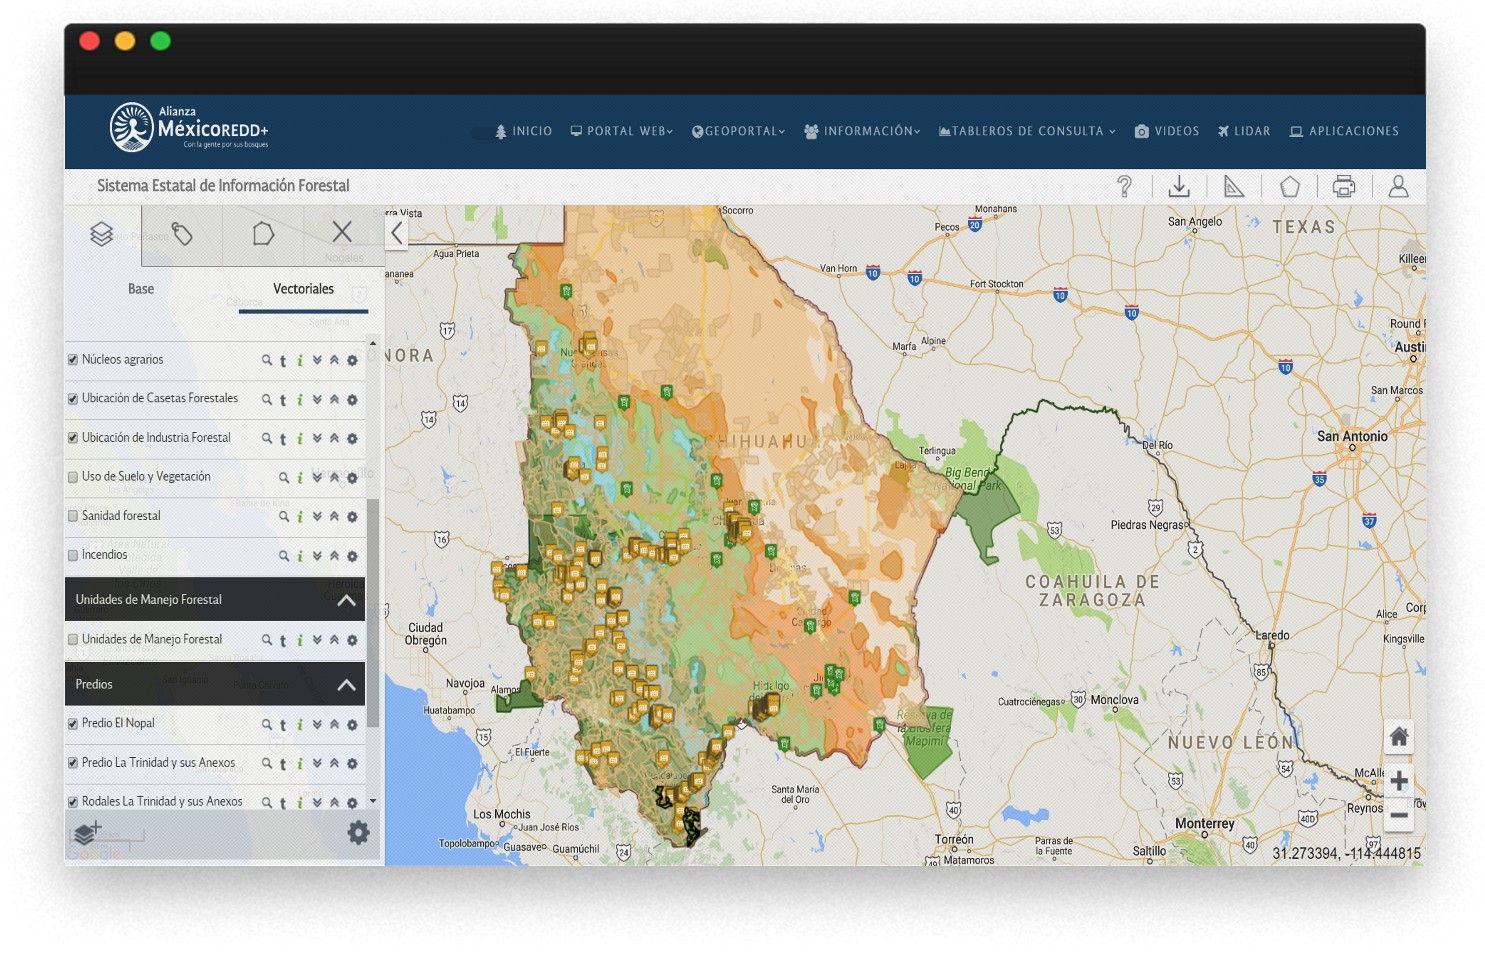Zoom in with the plus button
The height and width of the screenshot is (958, 1485).
[1399, 781]
